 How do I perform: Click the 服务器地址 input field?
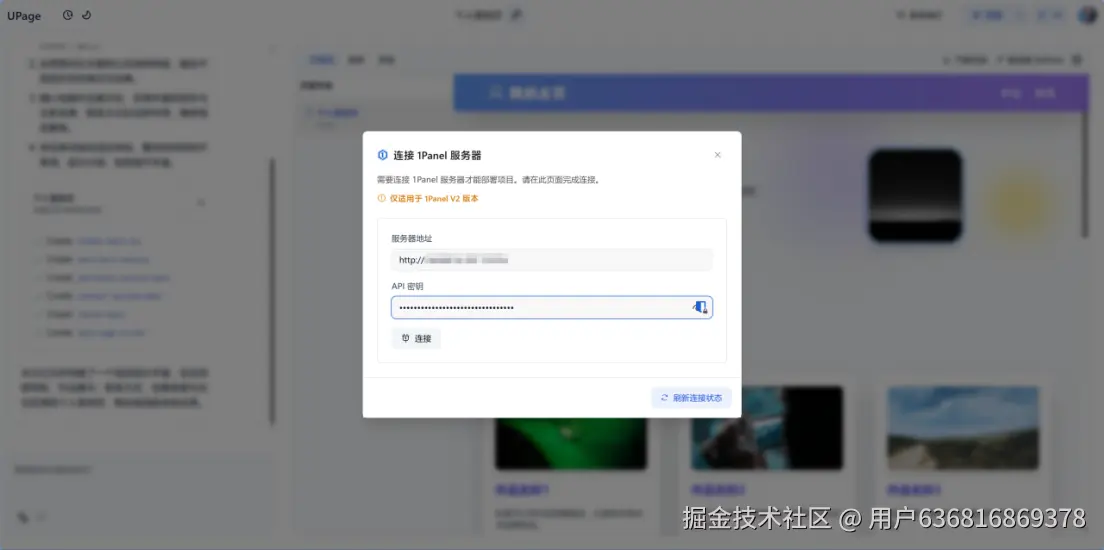(552, 260)
